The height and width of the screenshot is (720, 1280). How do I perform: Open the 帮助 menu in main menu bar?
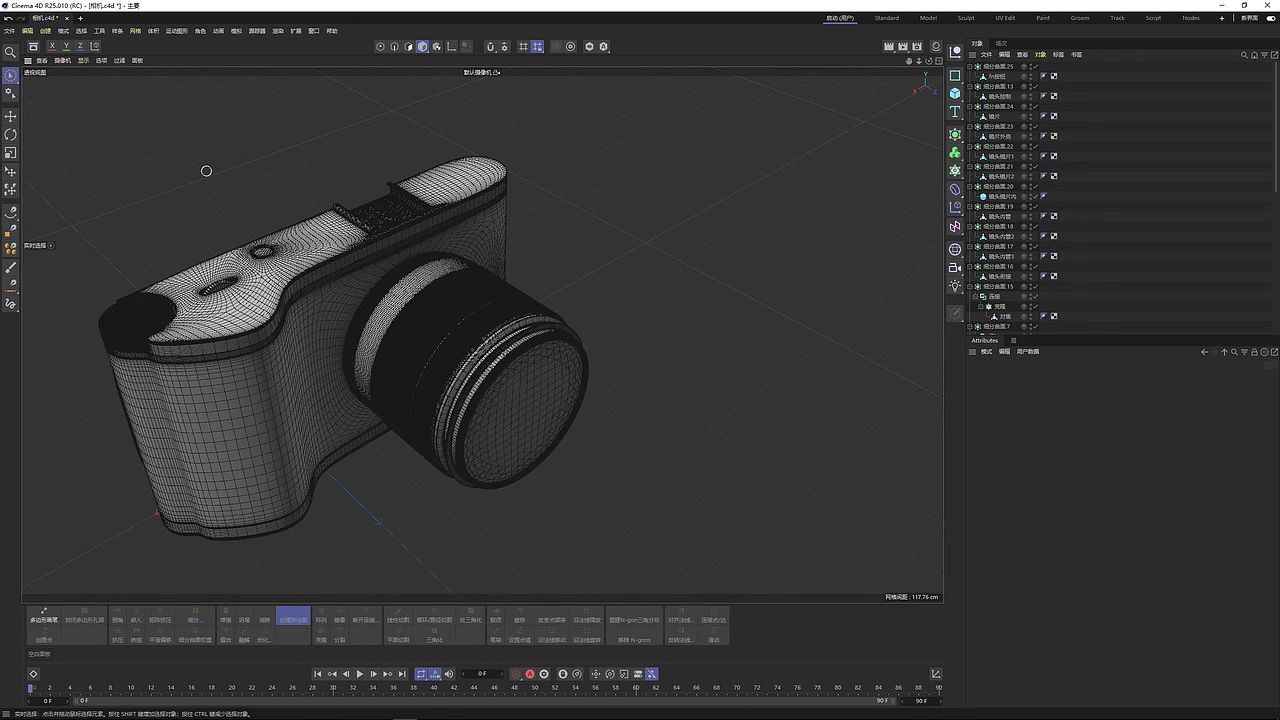point(332,31)
